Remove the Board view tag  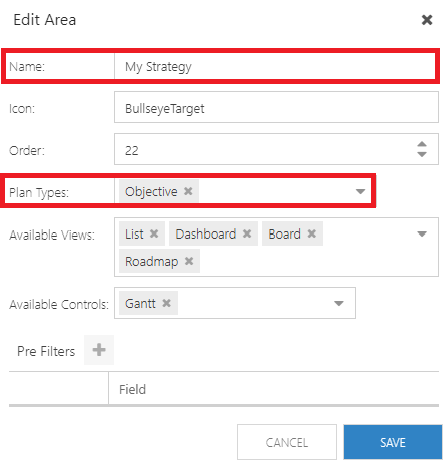(311, 234)
